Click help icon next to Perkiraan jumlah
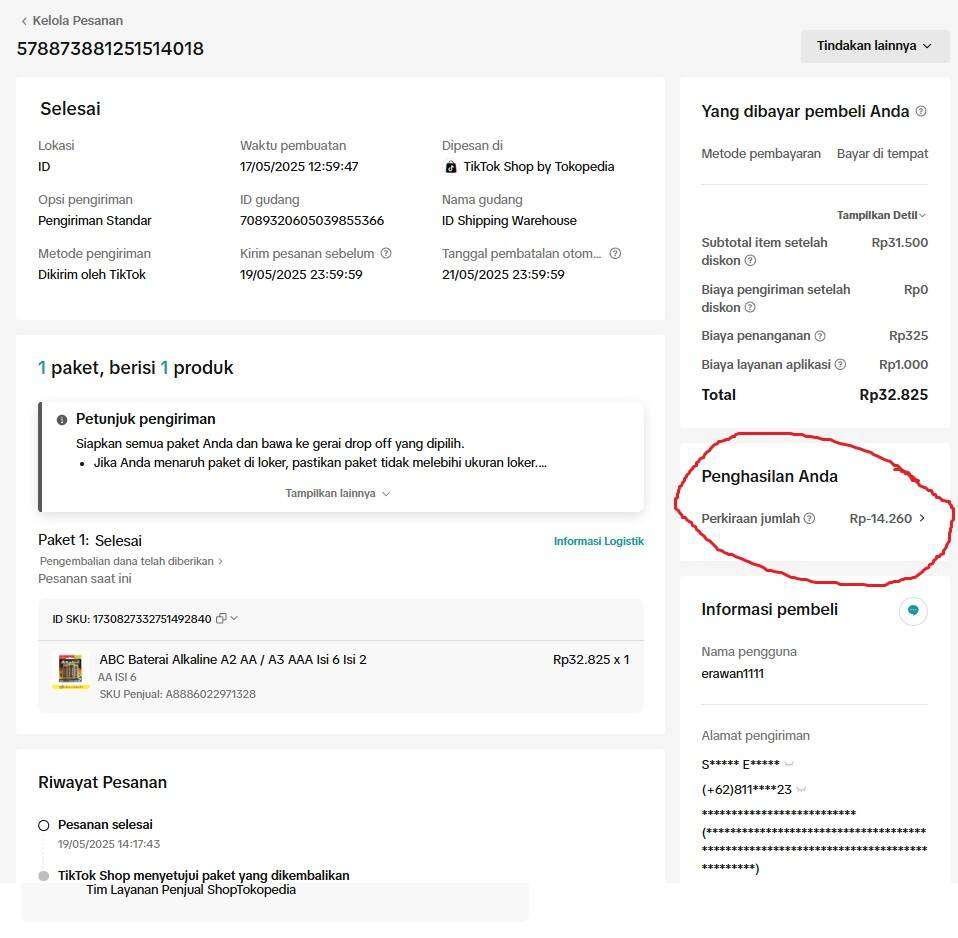This screenshot has height=938, width=958. pyautogui.click(x=810, y=518)
